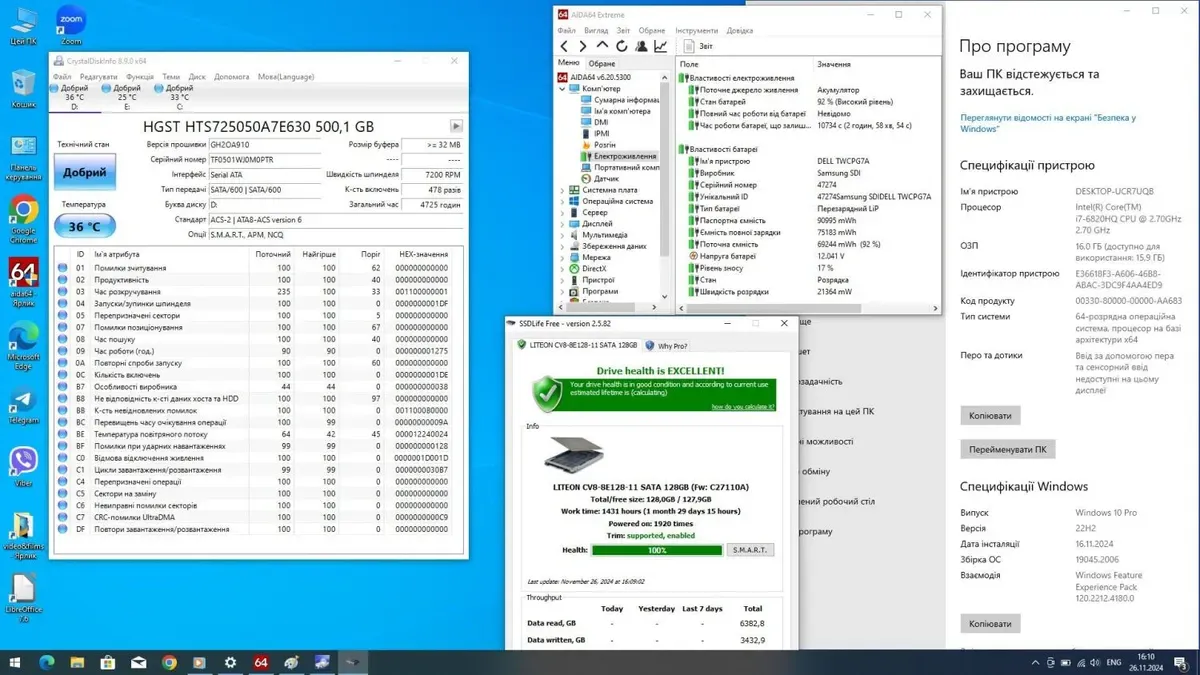This screenshot has height=675, width=1200.
Task: Click Chrome icon in the taskbar
Action: coord(169,662)
